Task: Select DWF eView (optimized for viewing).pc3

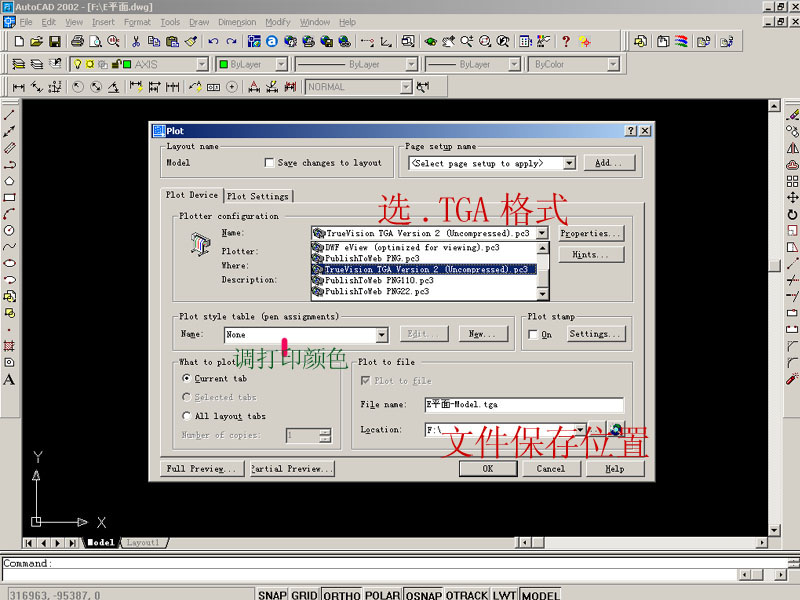Action: [x=424, y=247]
